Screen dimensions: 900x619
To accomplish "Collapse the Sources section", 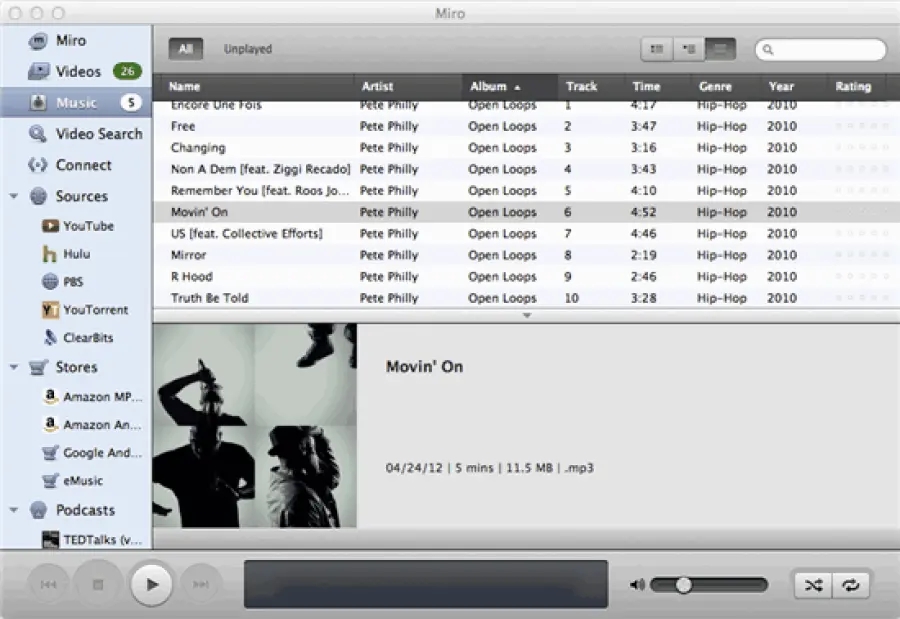I will pyautogui.click(x=14, y=197).
